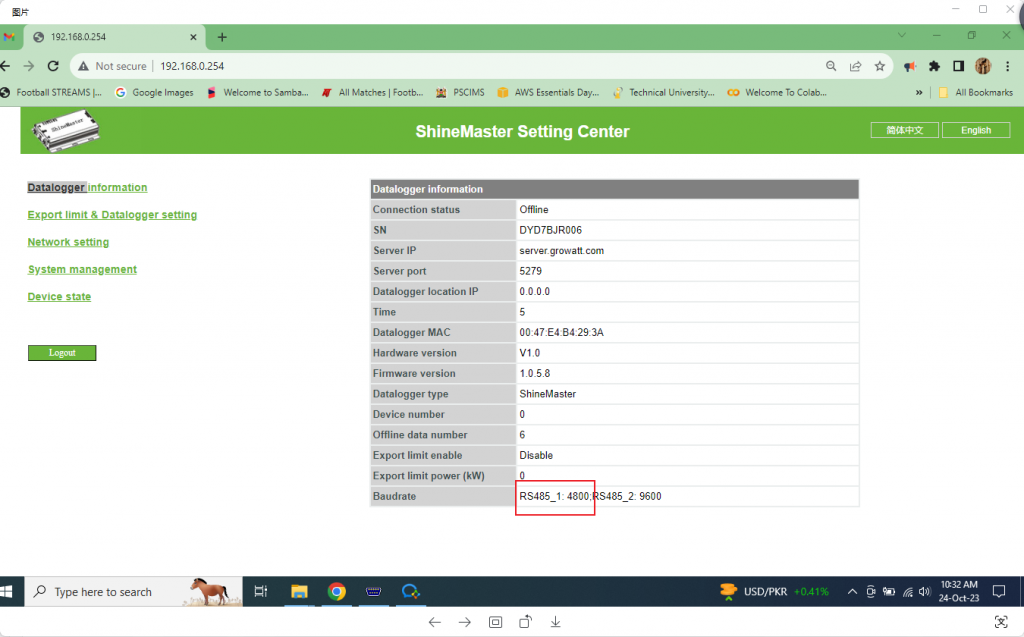Open Network setting page
Image resolution: width=1024 pixels, height=637 pixels.
point(68,242)
